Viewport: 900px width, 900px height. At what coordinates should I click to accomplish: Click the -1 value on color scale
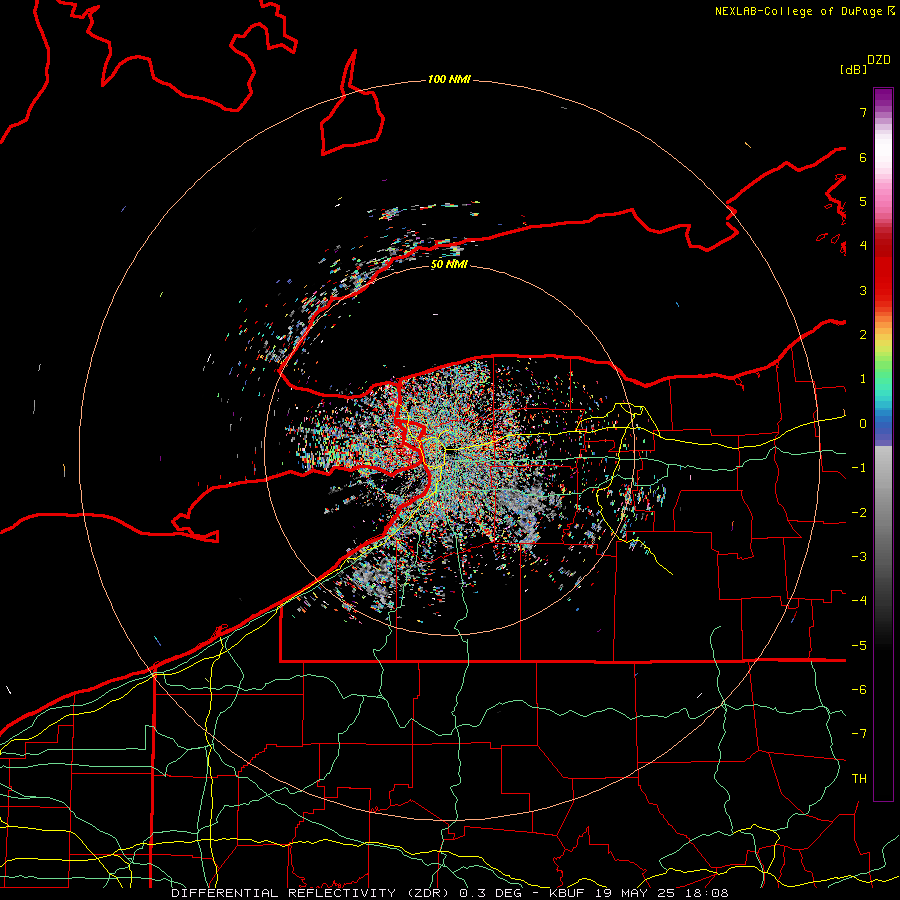[859, 468]
